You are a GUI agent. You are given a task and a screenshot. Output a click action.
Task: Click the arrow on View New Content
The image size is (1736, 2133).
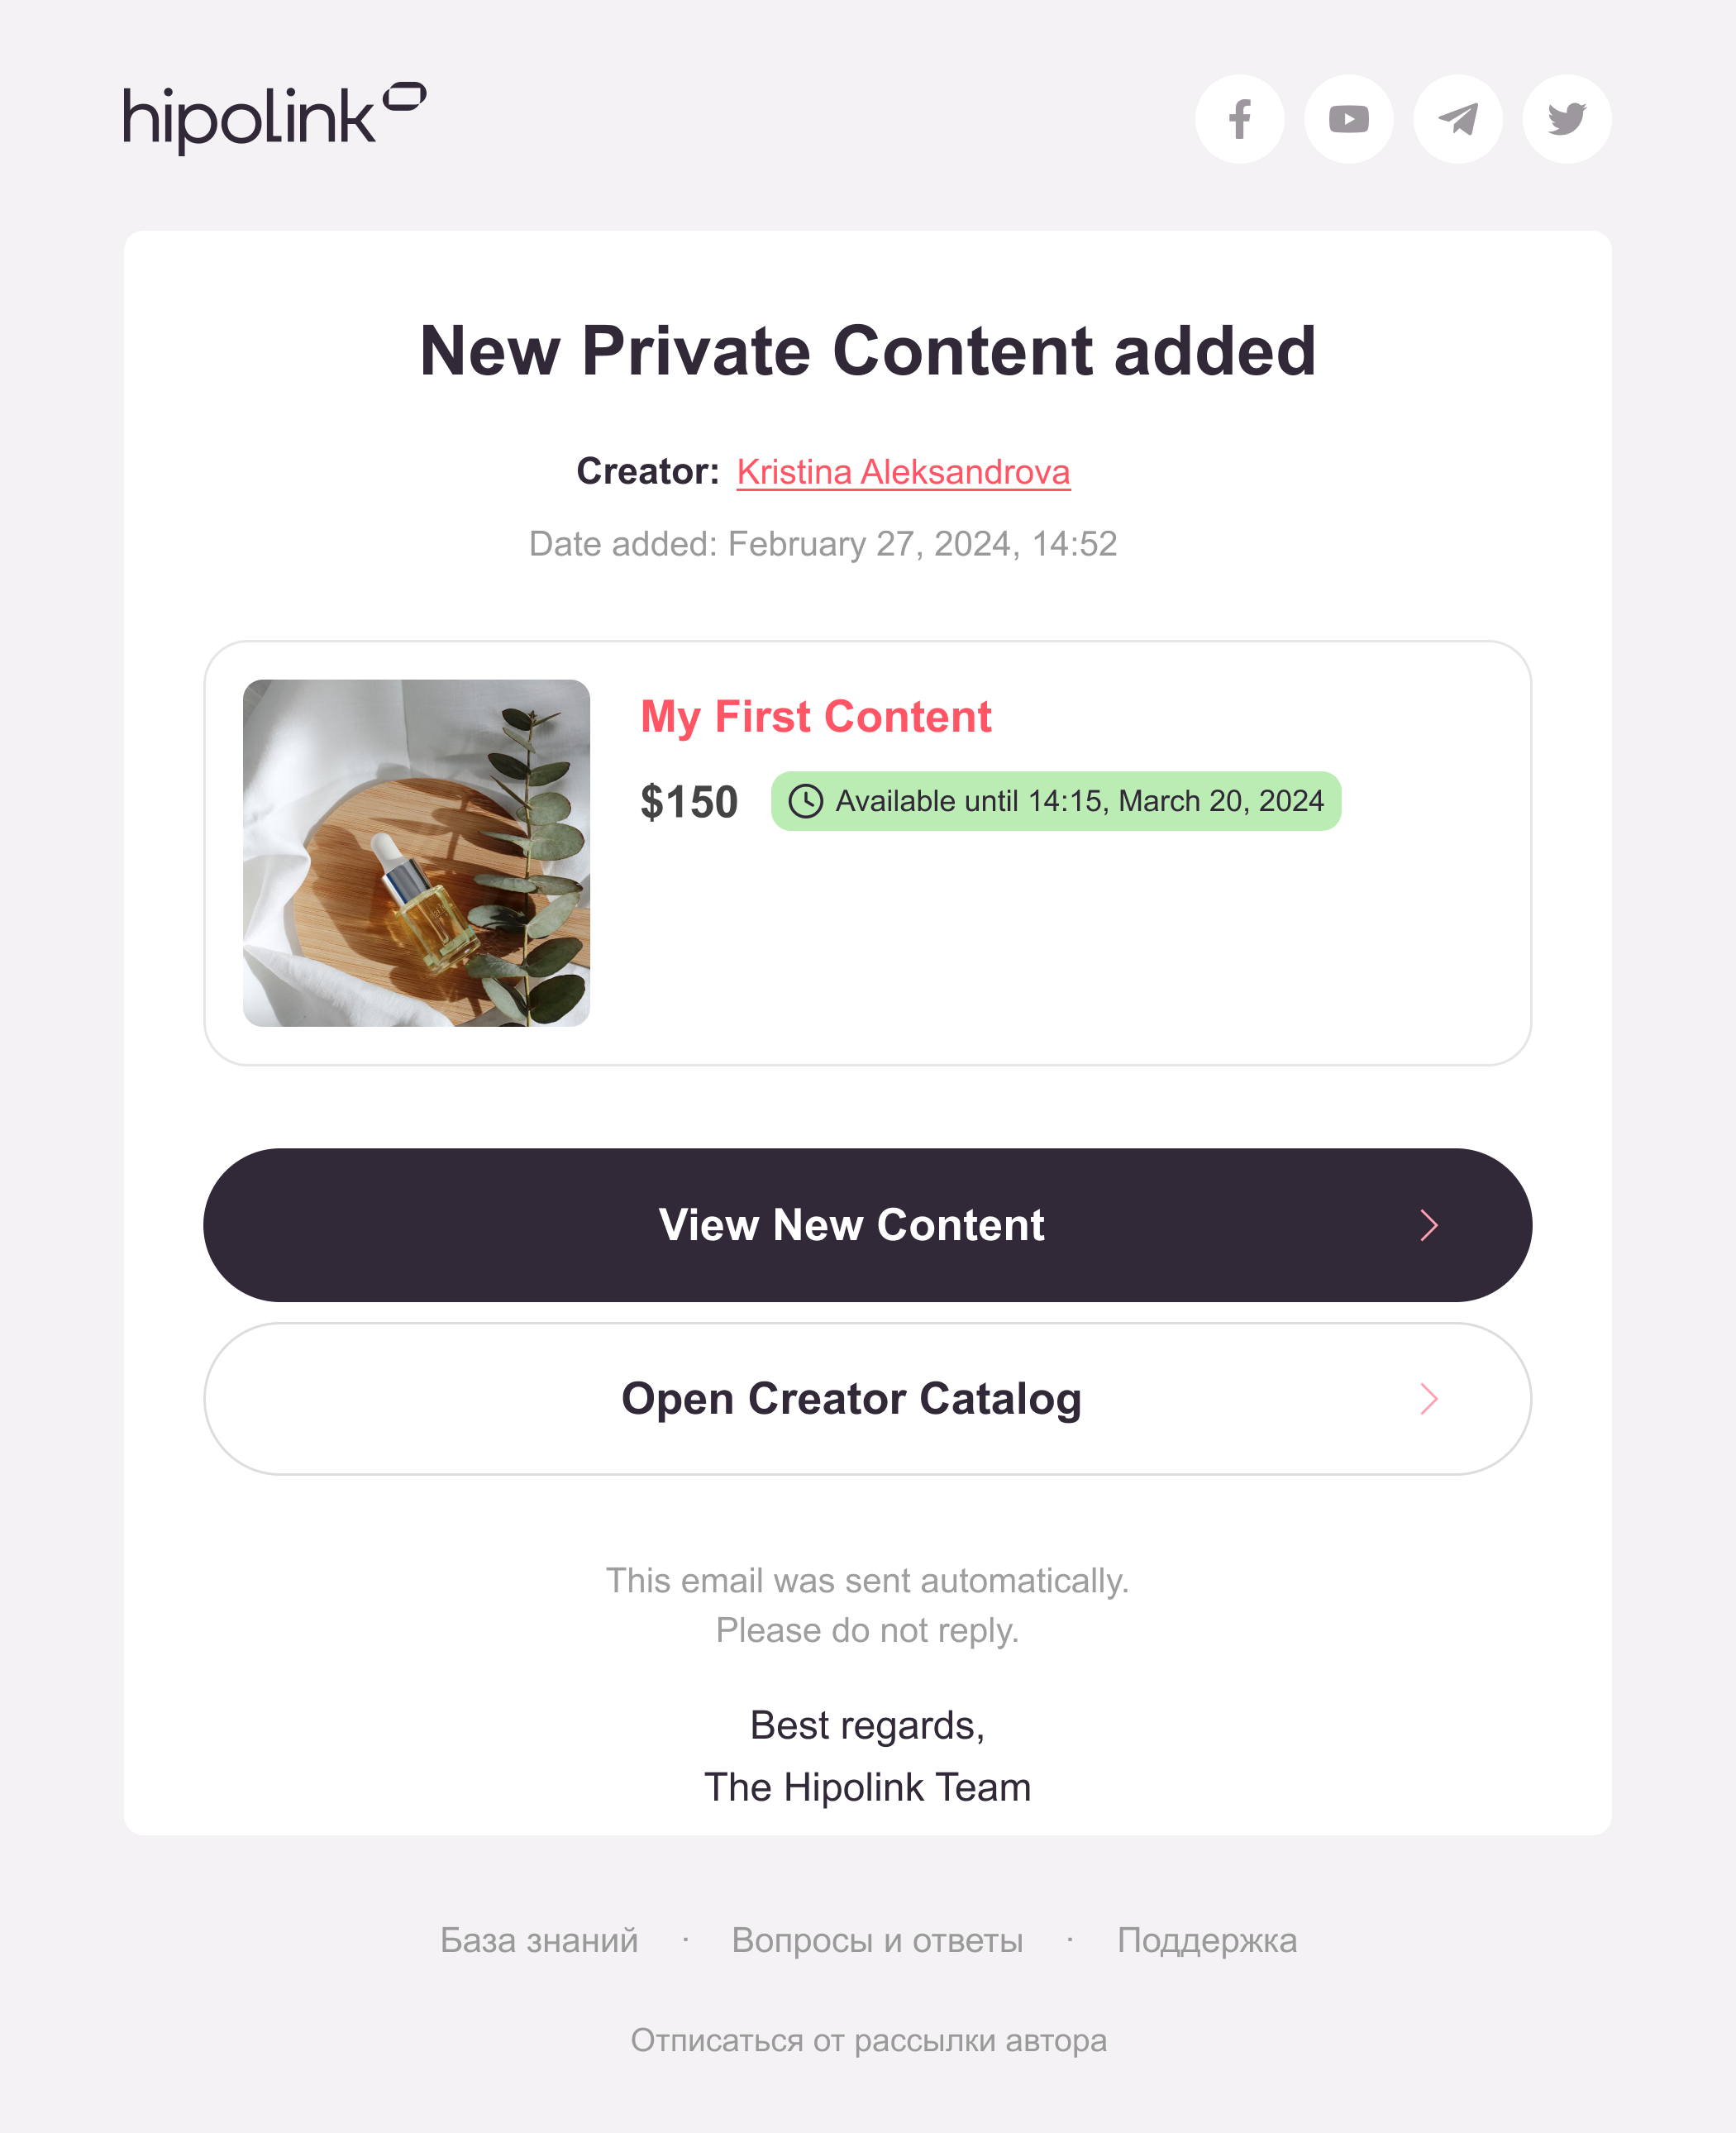[x=1428, y=1225]
